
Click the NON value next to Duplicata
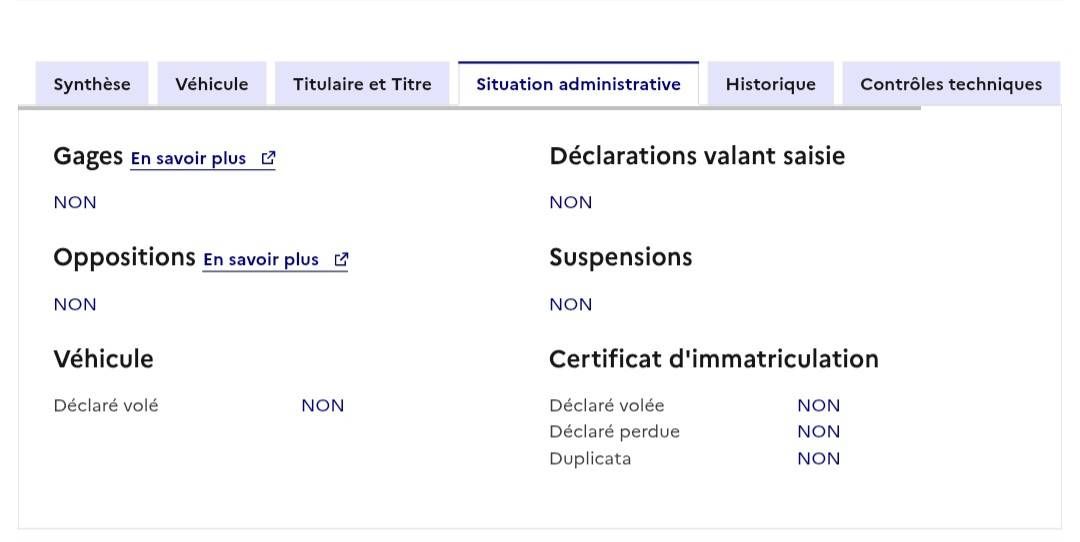point(818,459)
